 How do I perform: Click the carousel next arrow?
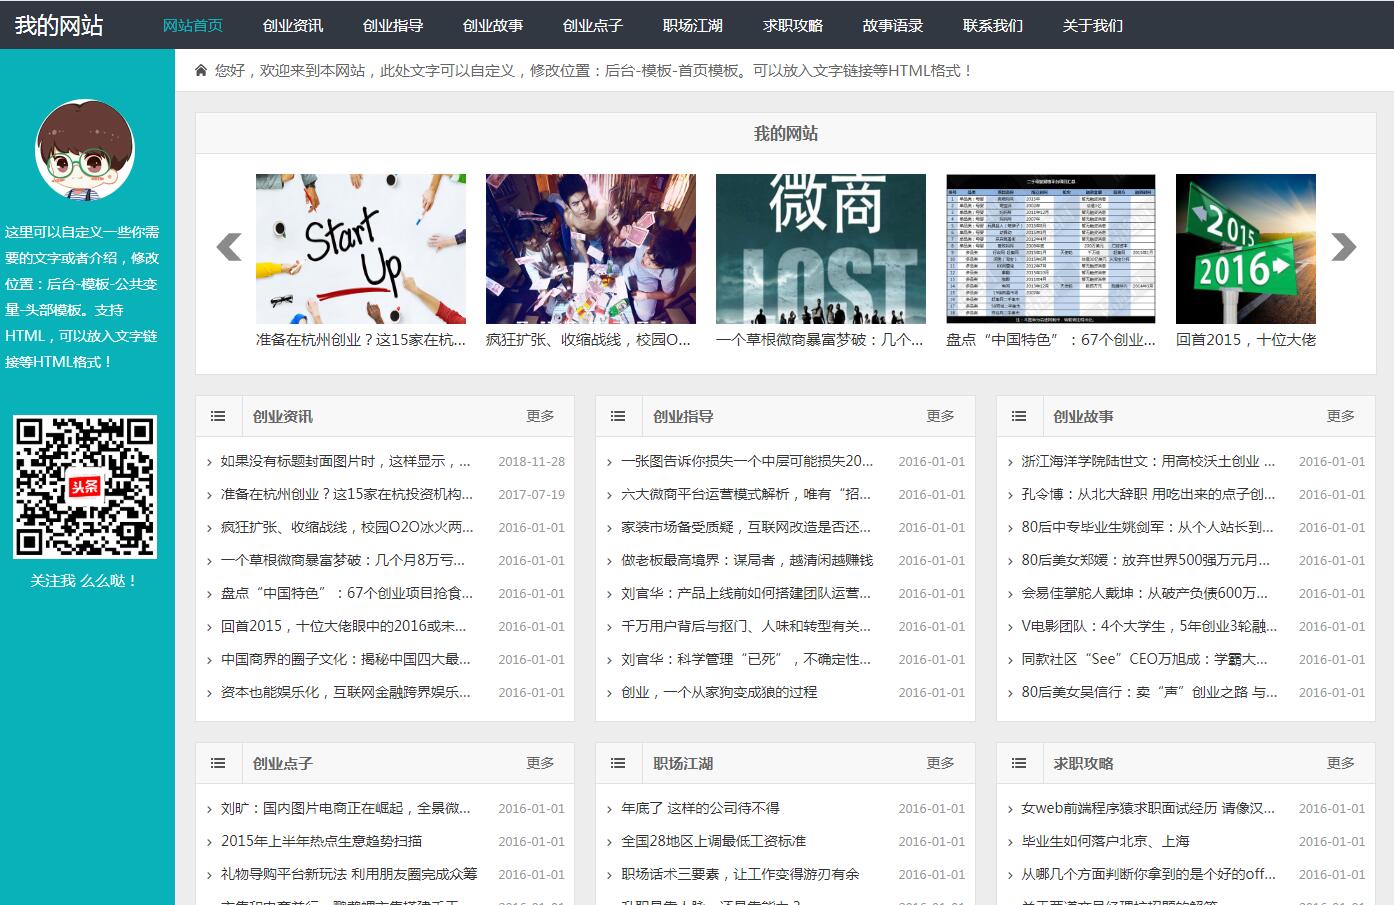coord(1343,248)
